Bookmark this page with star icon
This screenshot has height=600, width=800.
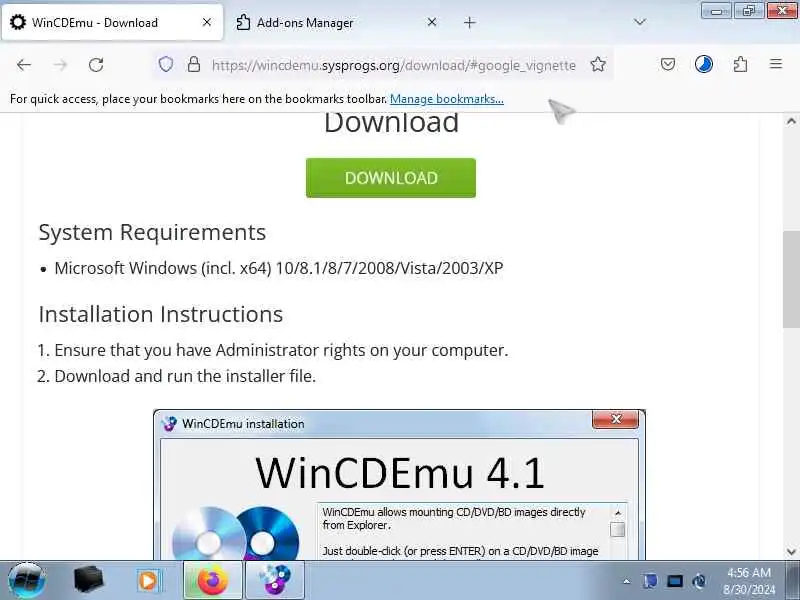[598, 64]
